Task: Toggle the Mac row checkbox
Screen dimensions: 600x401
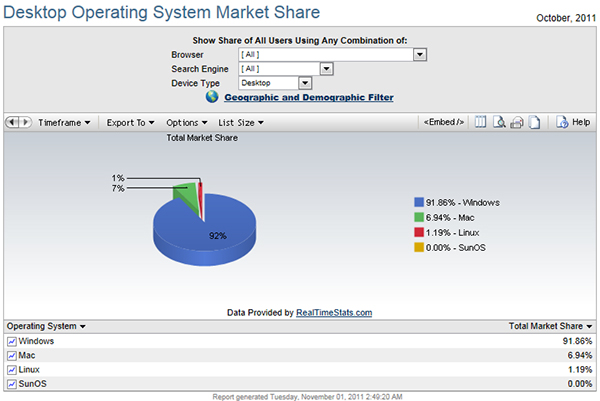Action: click(x=12, y=355)
